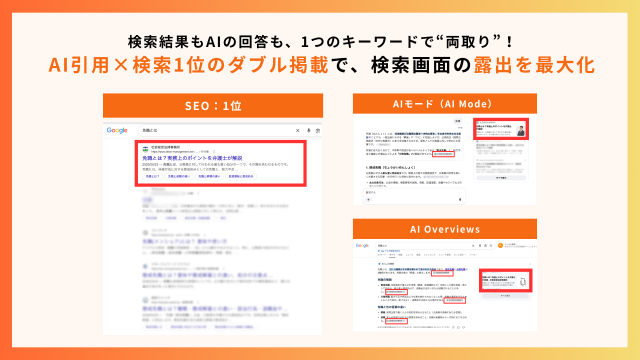Click the favicon of the first search result
The height and width of the screenshot is (360, 640).
click(x=145, y=149)
